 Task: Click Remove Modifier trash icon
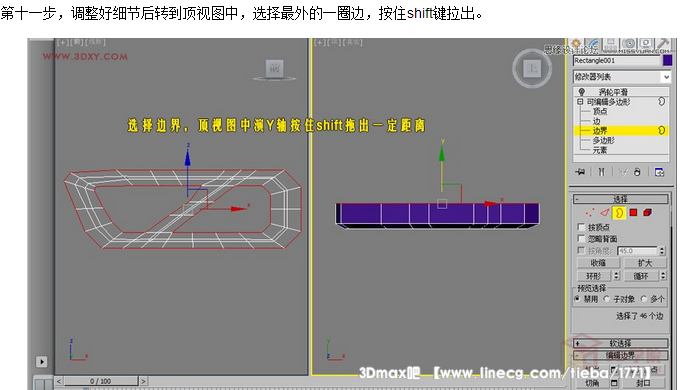pos(637,172)
